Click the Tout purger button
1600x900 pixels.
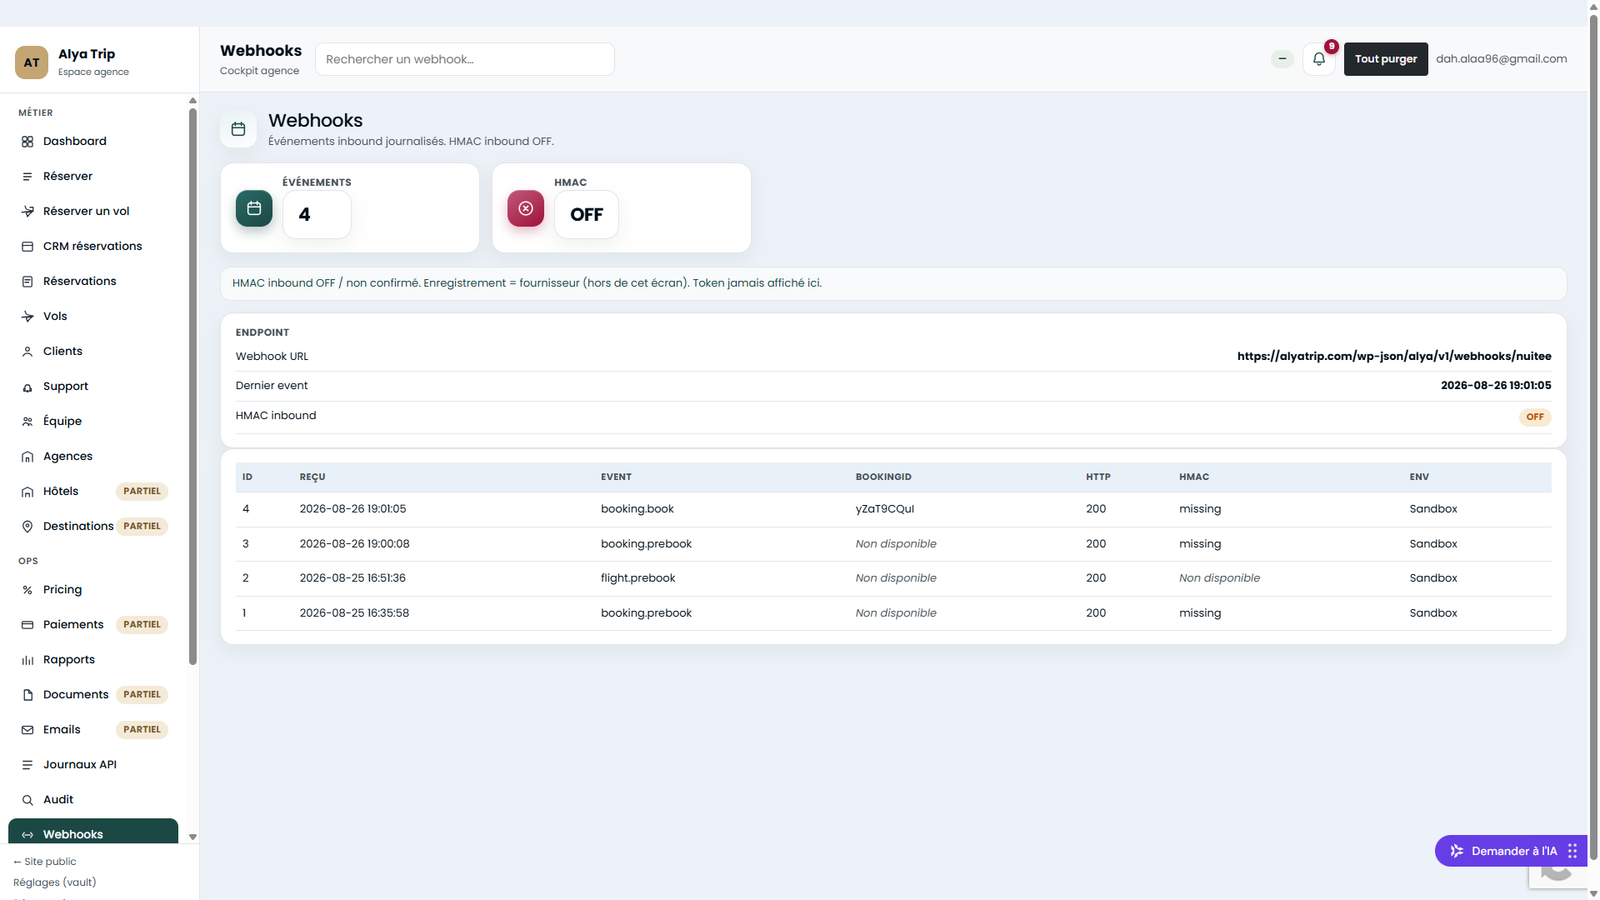click(1386, 59)
